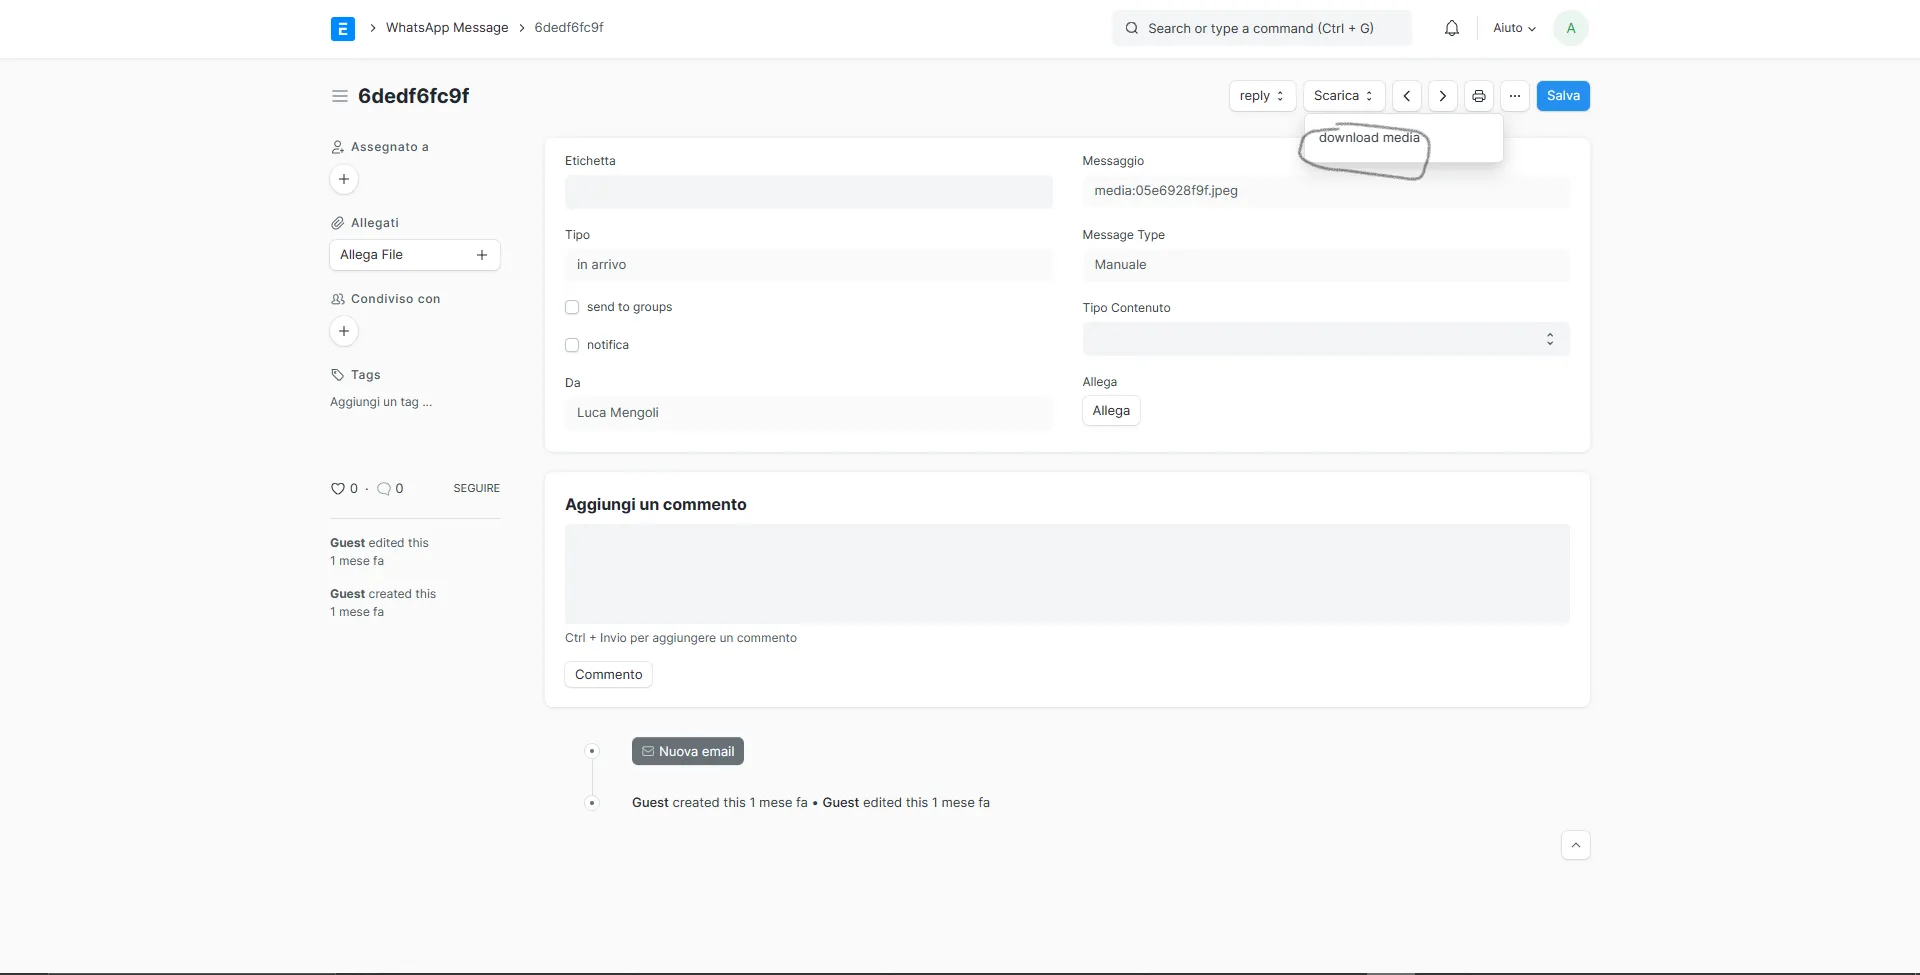This screenshot has width=1920, height=975.
Task: Open the comments counter icon in the sidebar
Action: pyautogui.click(x=384, y=489)
